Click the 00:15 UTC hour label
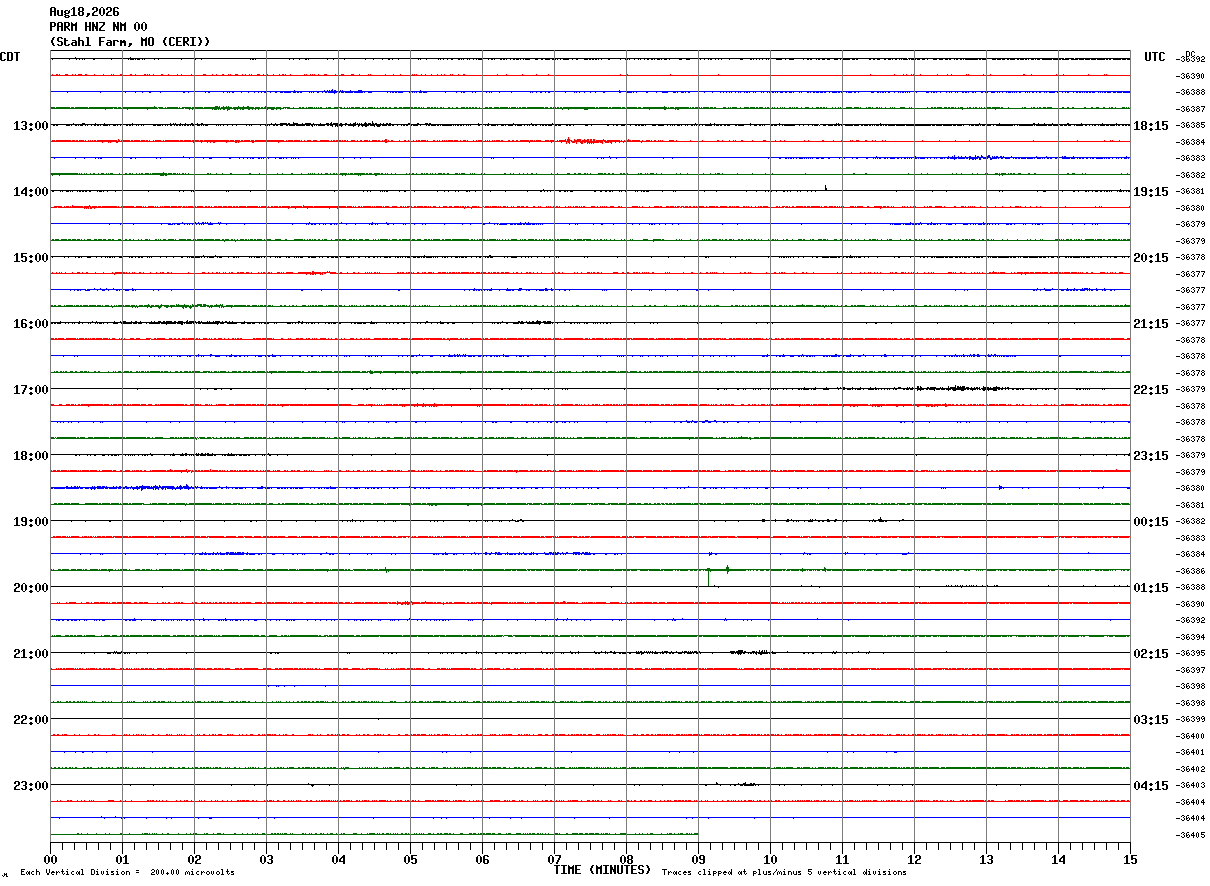 click(1151, 522)
